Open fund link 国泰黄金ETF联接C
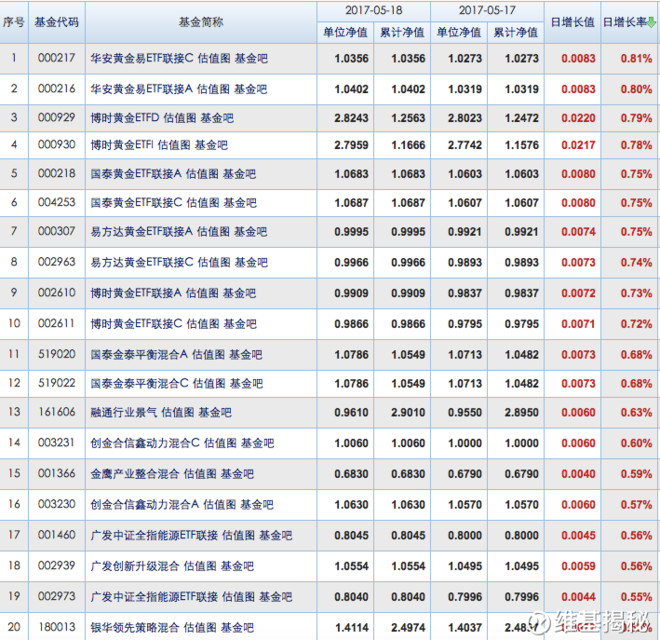 (x=136, y=203)
